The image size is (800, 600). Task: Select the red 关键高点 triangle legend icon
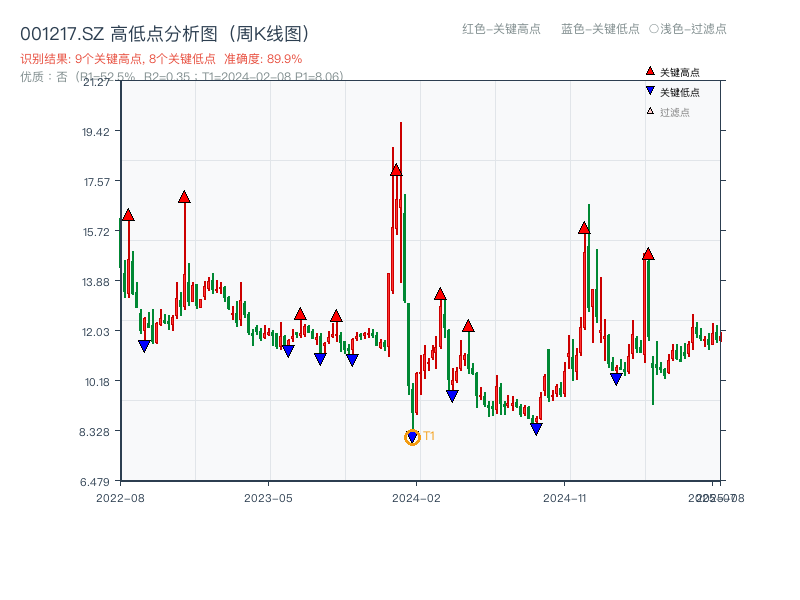click(650, 71)
